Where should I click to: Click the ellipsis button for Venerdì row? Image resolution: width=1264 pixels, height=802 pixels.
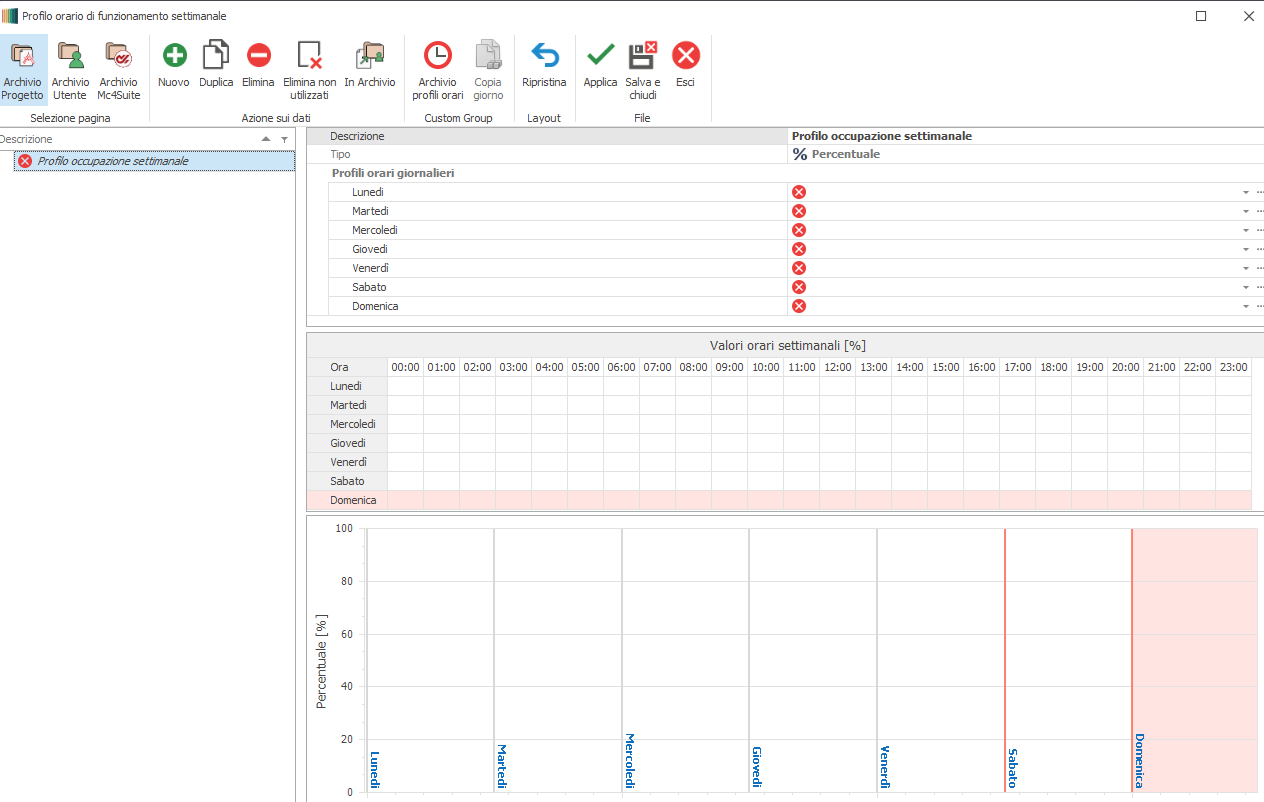click(x=1259, y=268)
